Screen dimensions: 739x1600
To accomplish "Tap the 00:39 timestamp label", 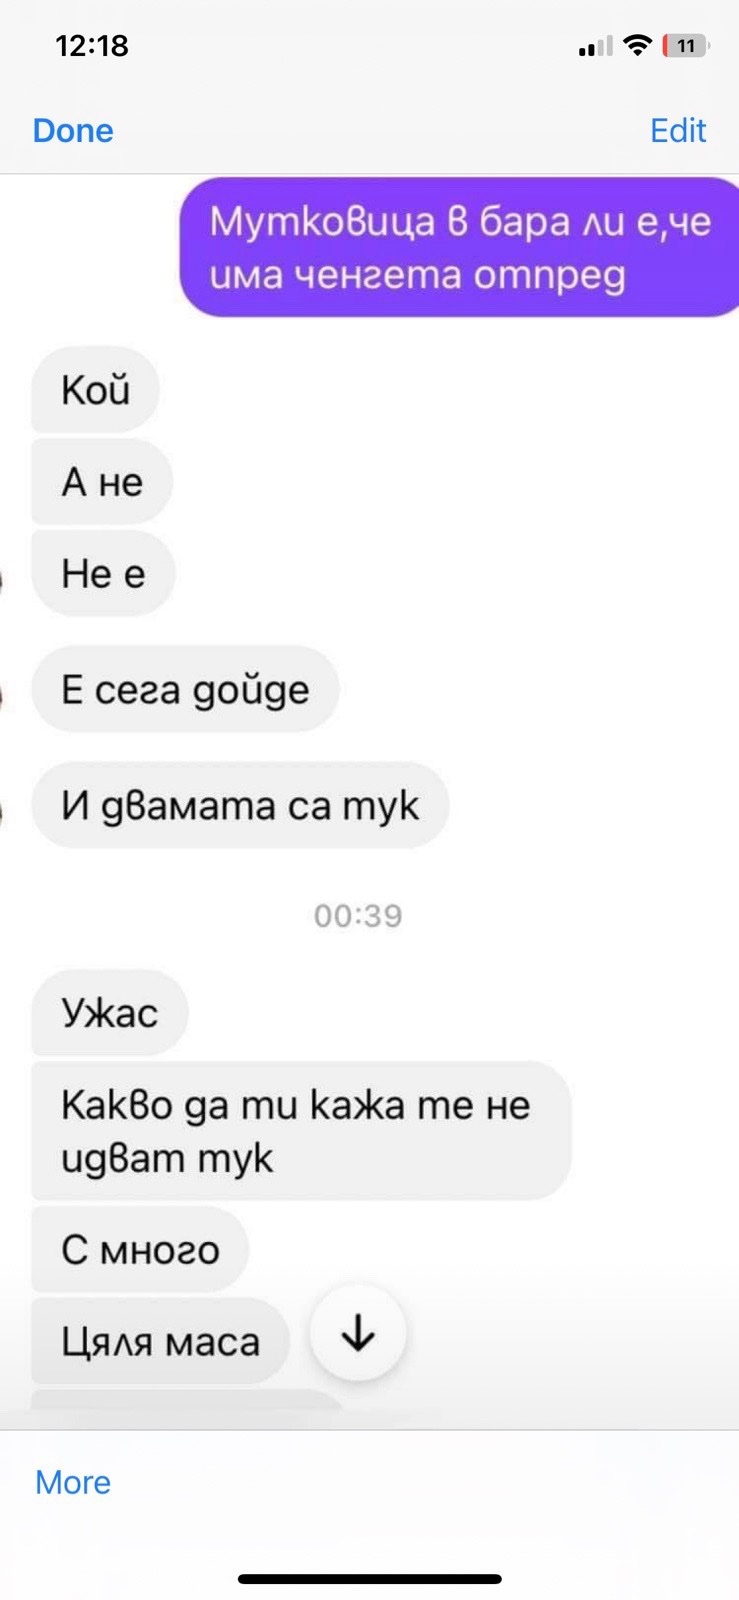I will (358, 915).
